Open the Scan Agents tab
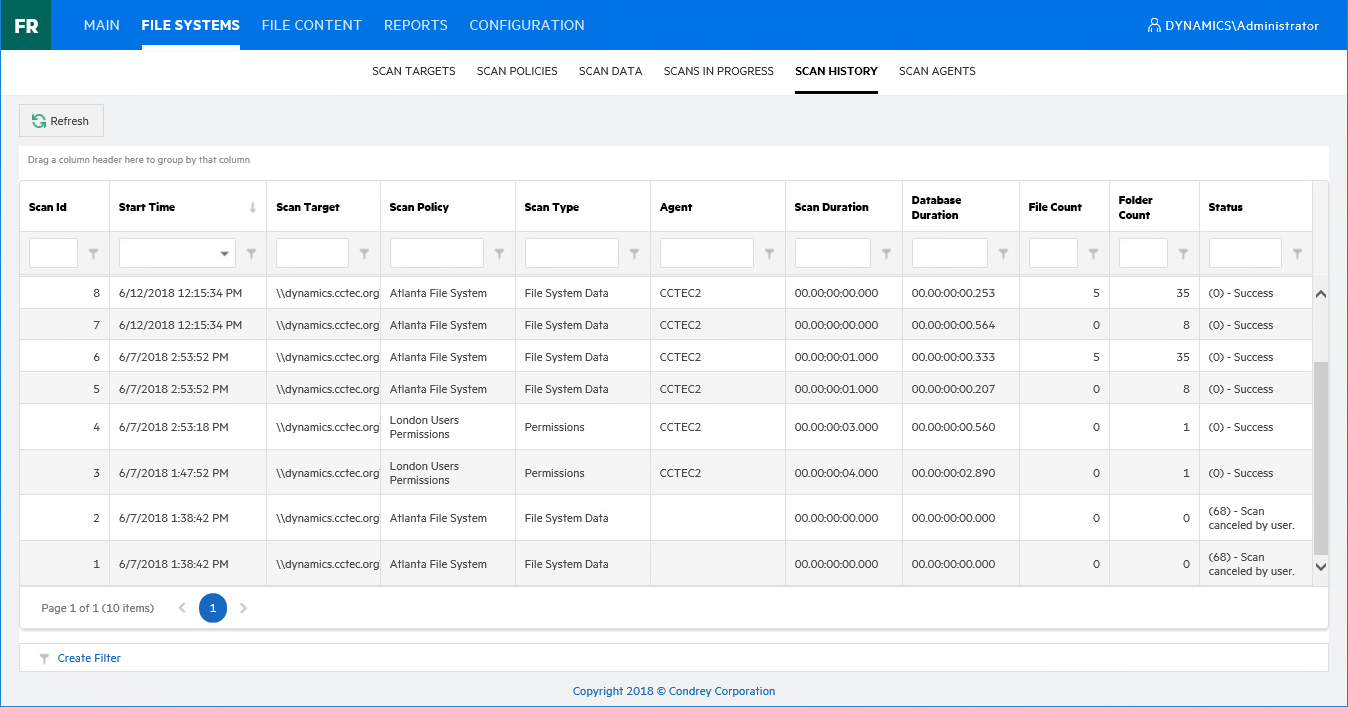Image resolution: width=1348 pixels, height=707 pixels. 937,71
